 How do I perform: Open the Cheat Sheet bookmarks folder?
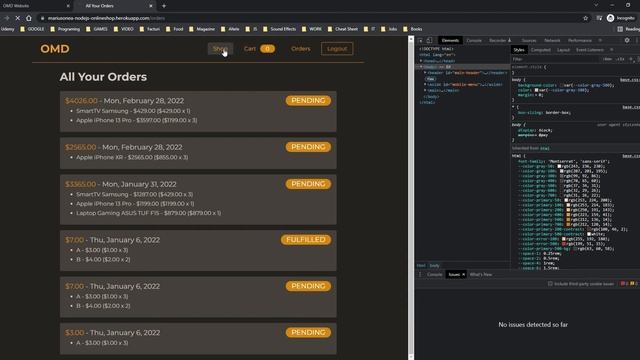click(x=343, y=29)
